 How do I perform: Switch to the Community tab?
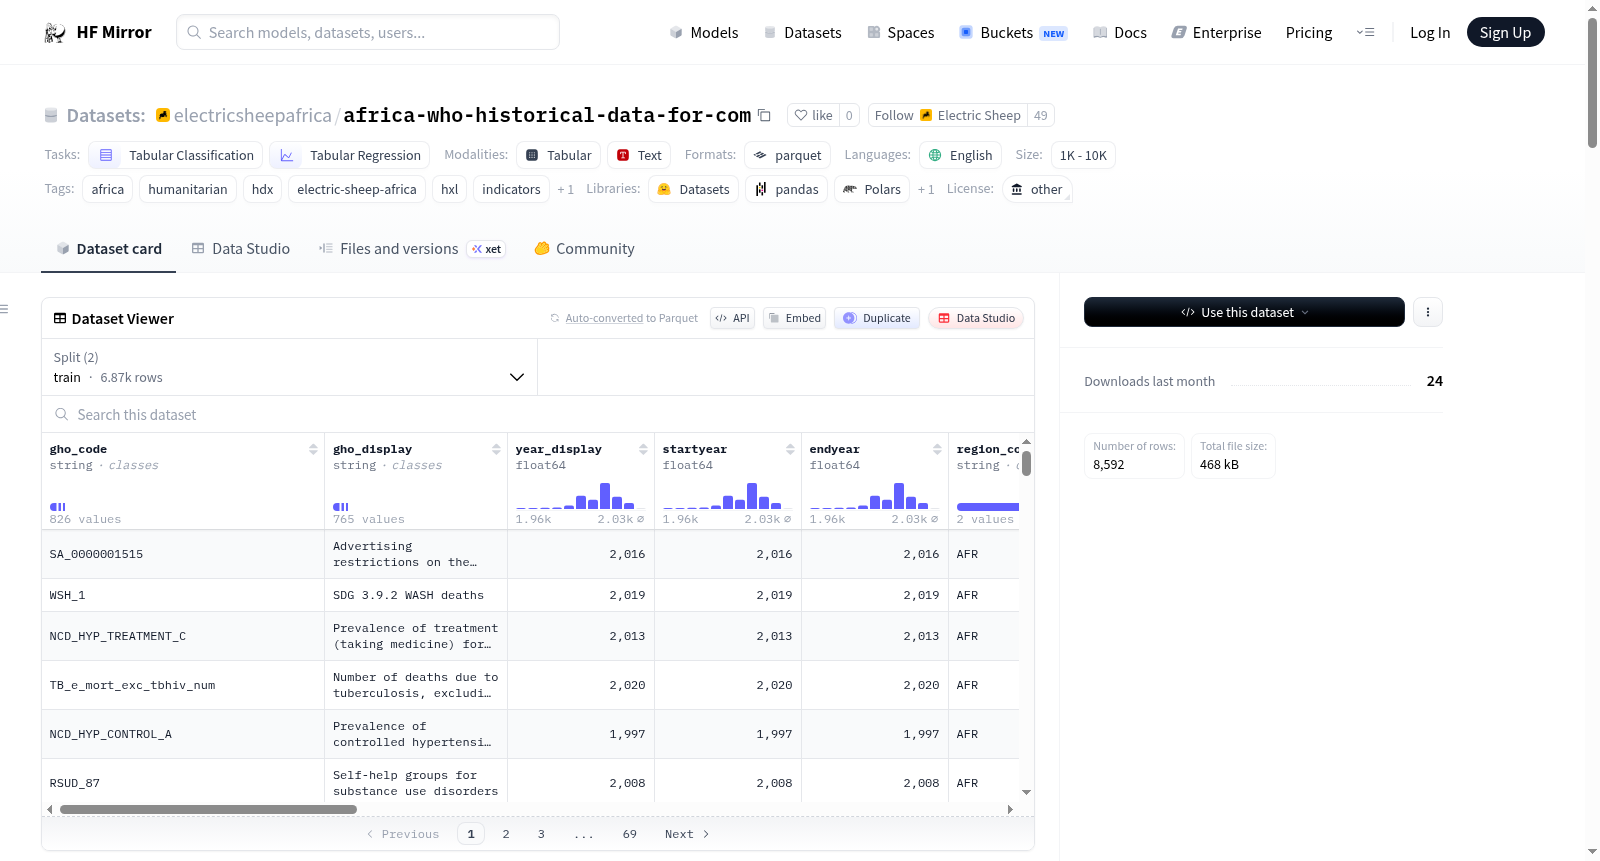coord(584,248)
